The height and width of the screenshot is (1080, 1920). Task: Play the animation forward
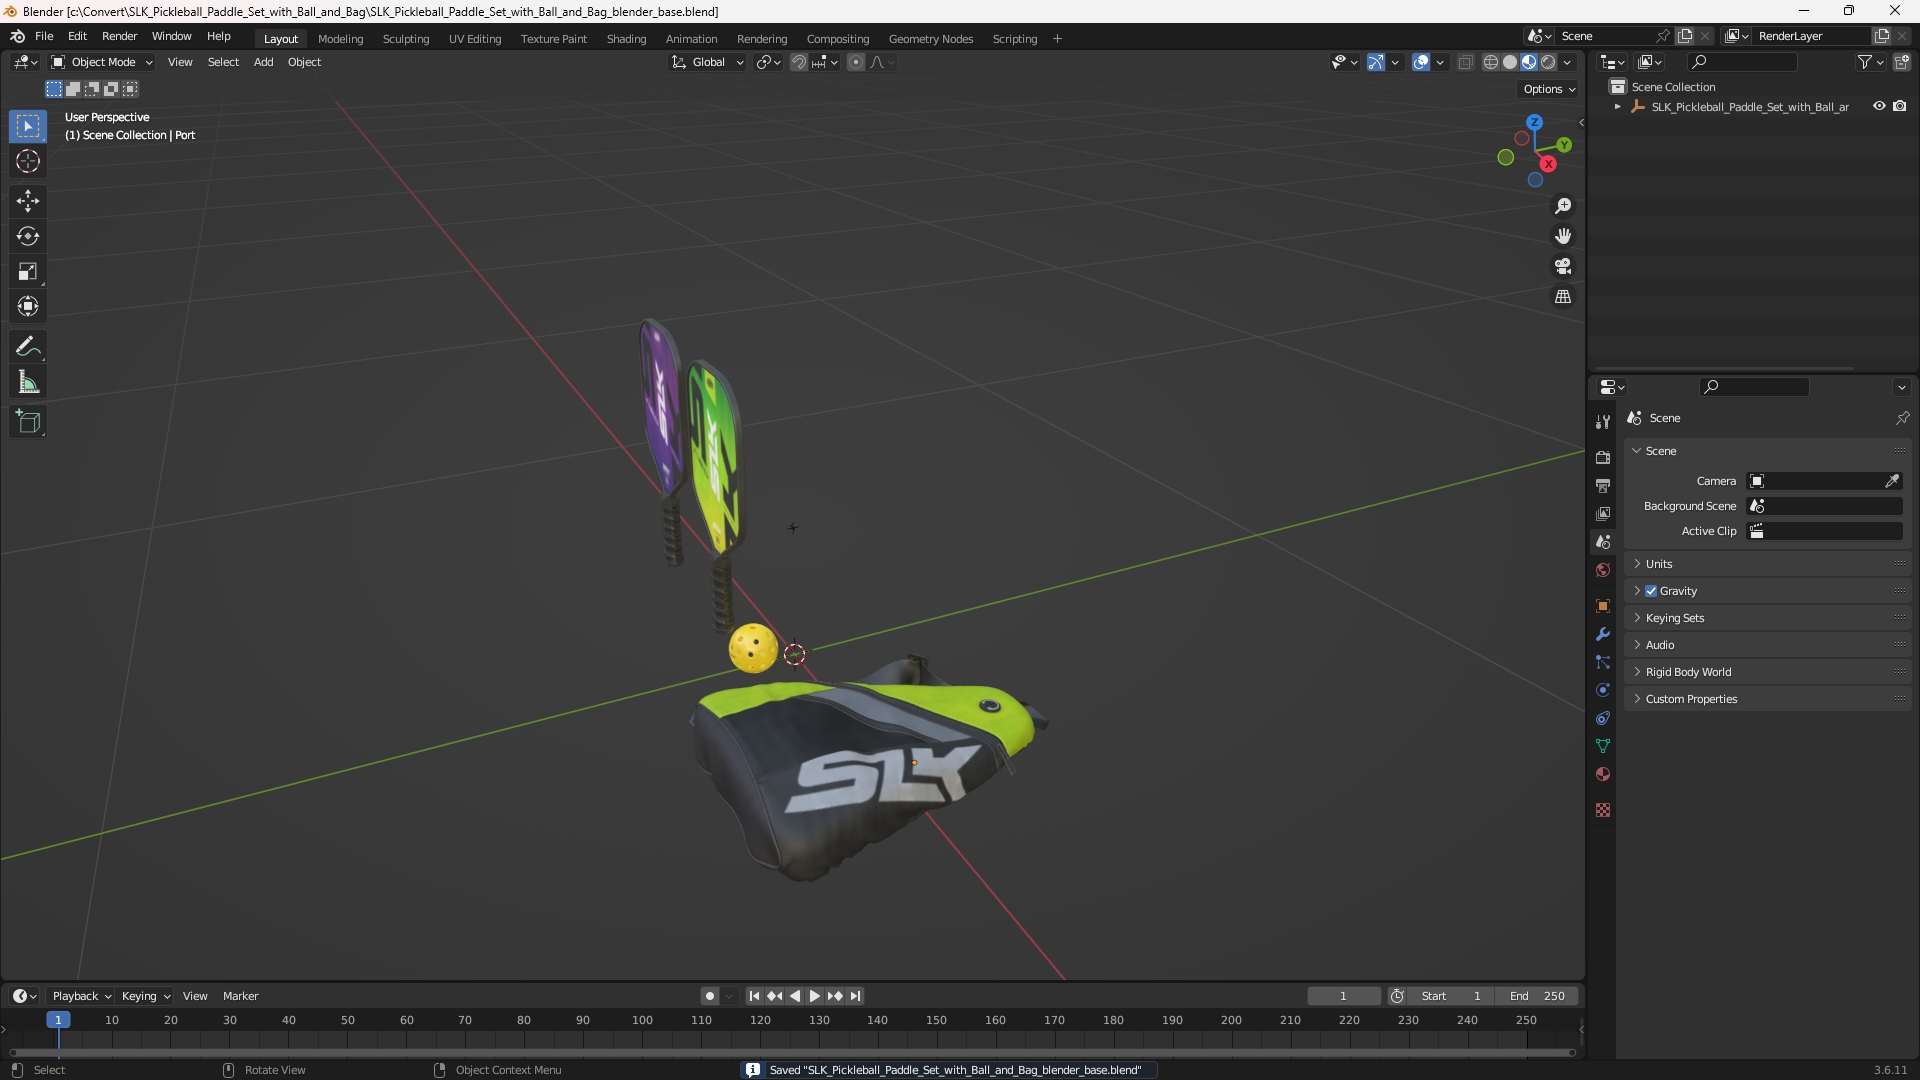(814, 996)
